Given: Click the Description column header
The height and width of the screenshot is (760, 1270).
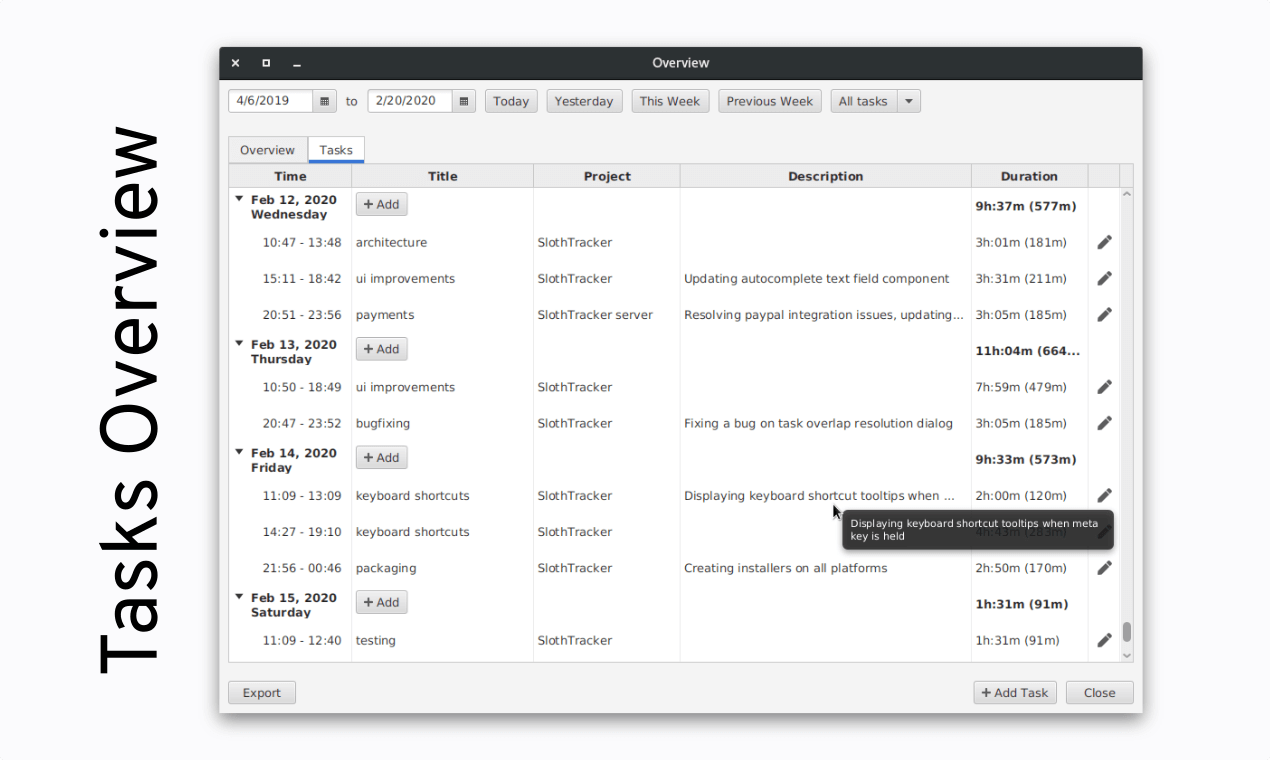Looking at the screenshot, I should pyautogui.click(x=826, y=176).
